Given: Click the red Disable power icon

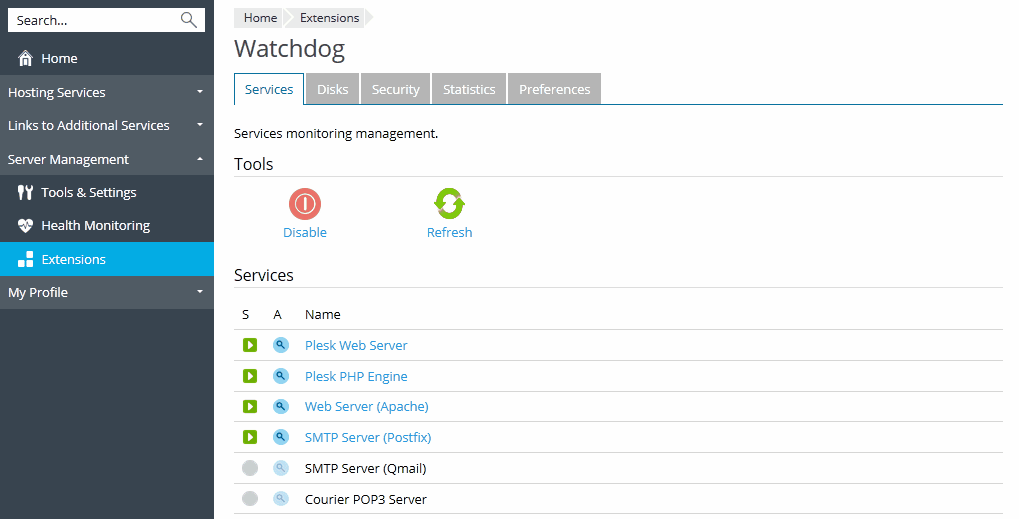Looking at the screenshot, I should 304,204.
